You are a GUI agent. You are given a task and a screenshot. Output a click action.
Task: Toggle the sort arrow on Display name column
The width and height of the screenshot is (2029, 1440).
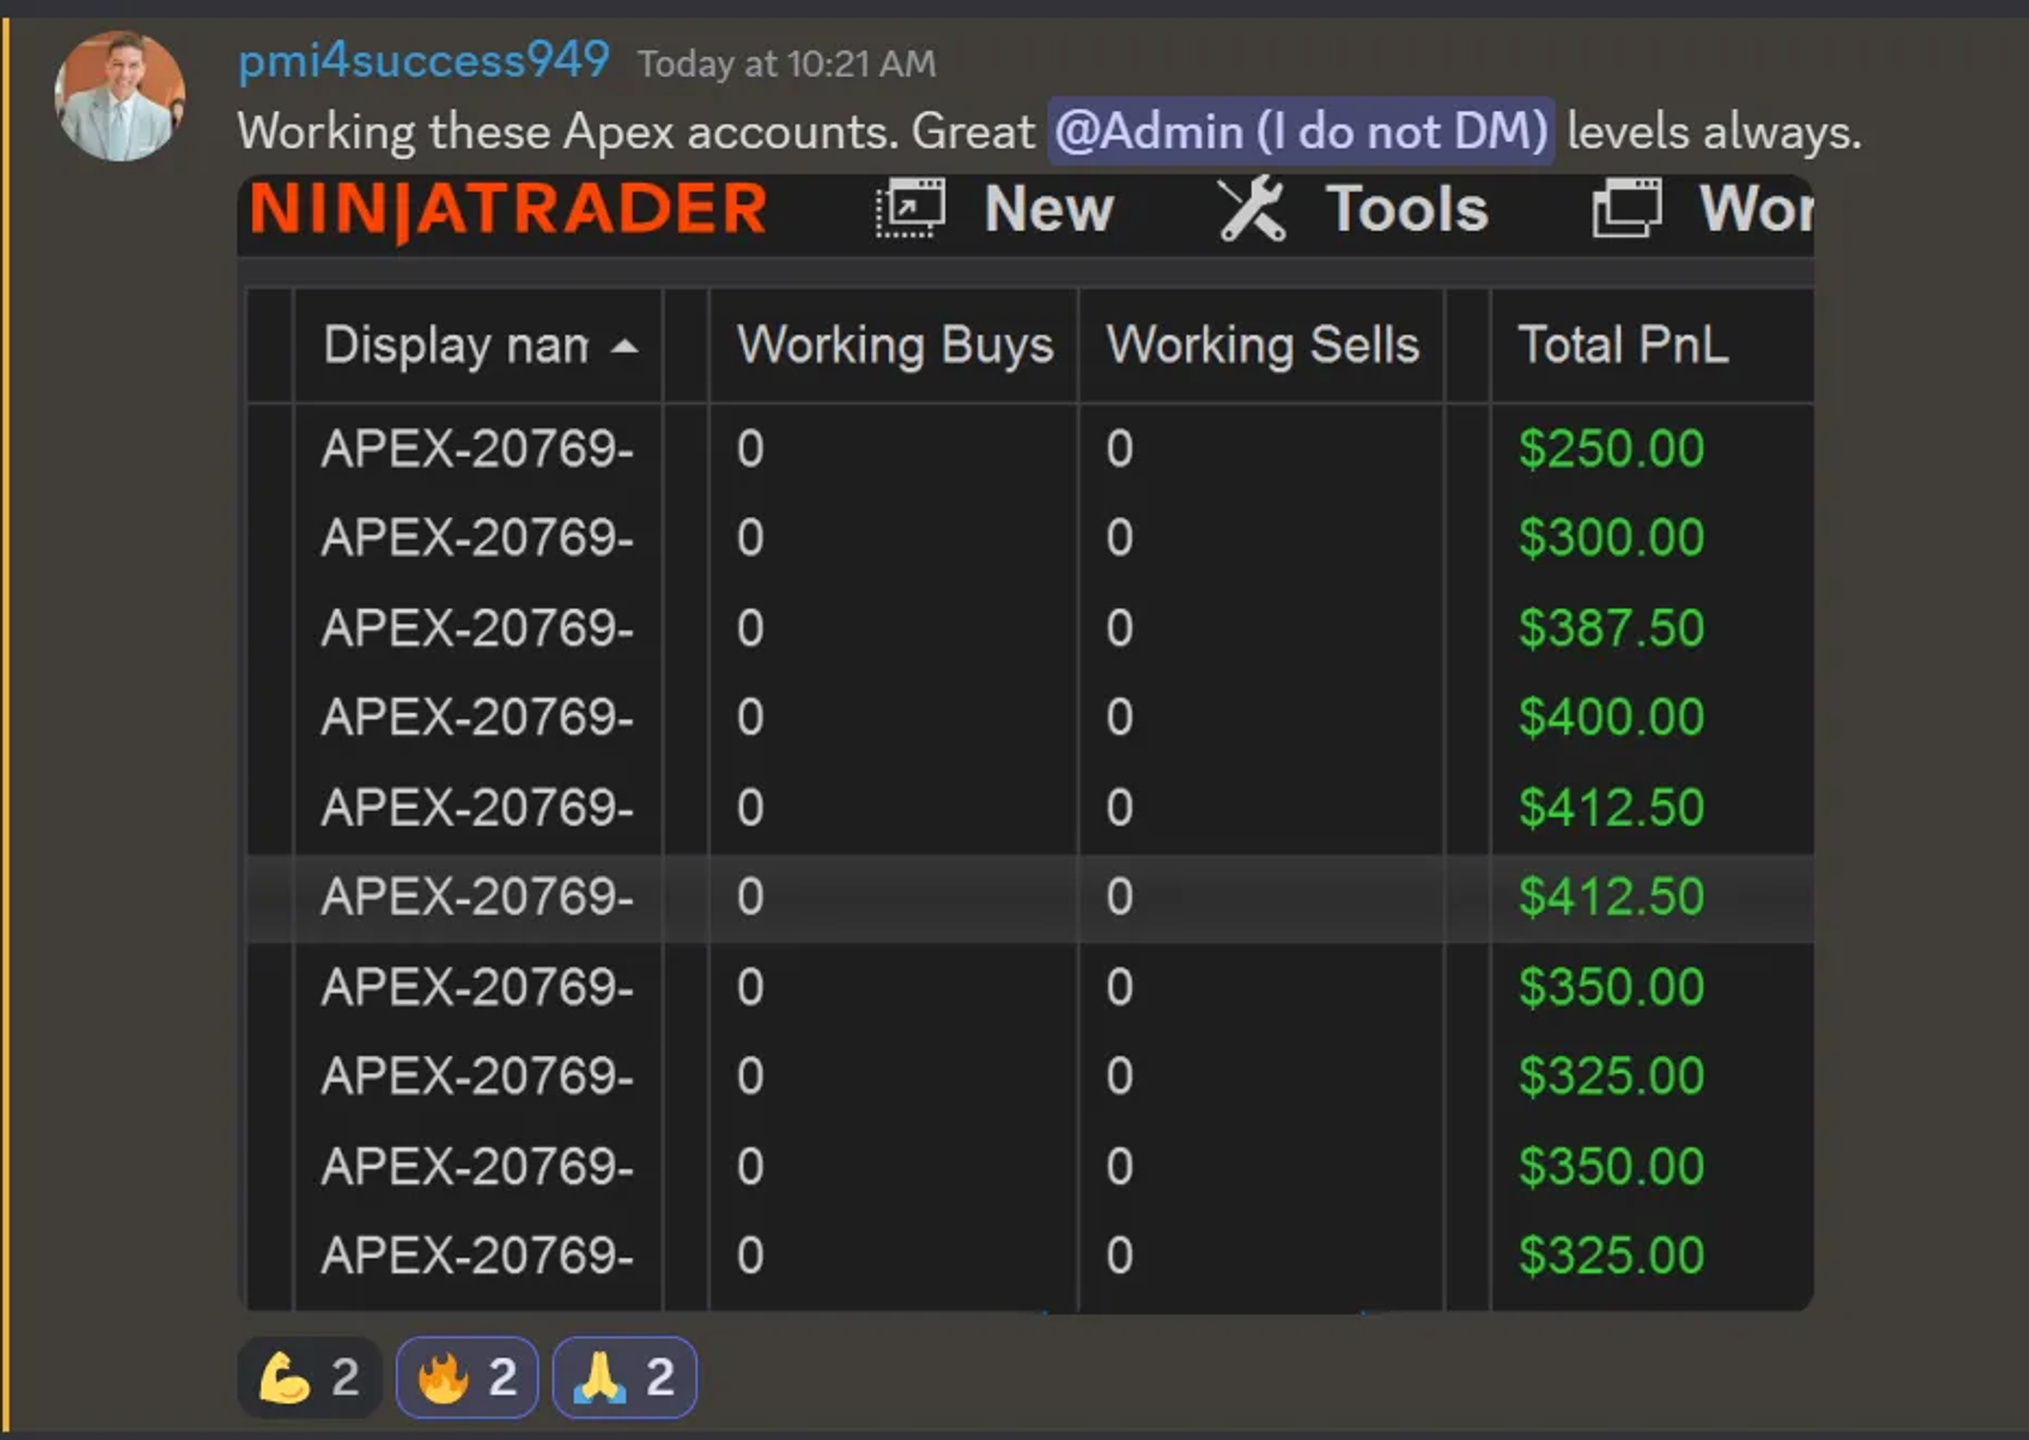coord(625,347)
